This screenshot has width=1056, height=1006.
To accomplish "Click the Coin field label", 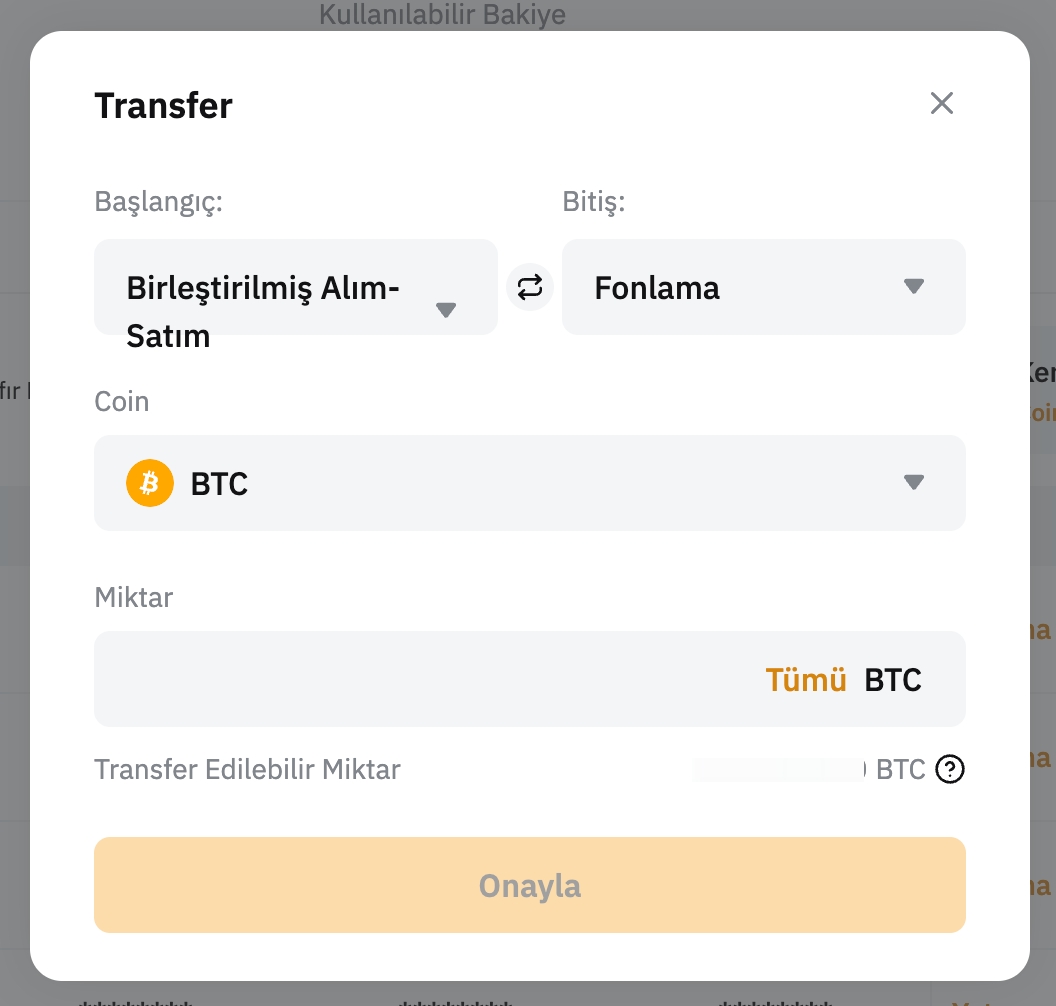I will click(x=121, y=401).
